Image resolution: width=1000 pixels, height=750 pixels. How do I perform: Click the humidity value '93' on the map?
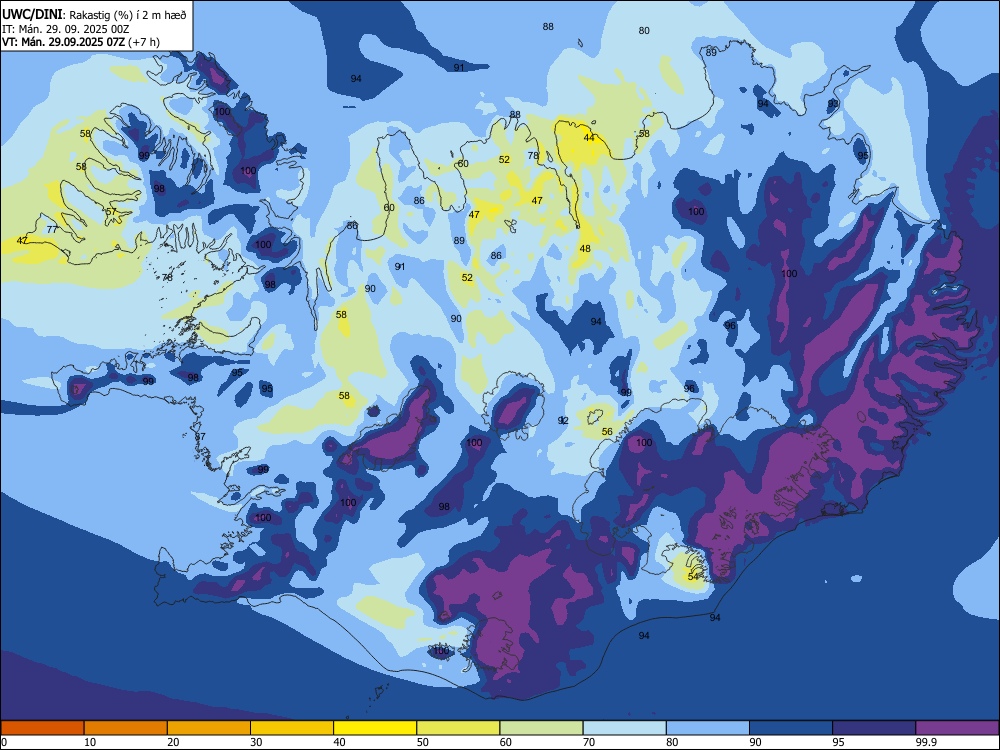834,103
